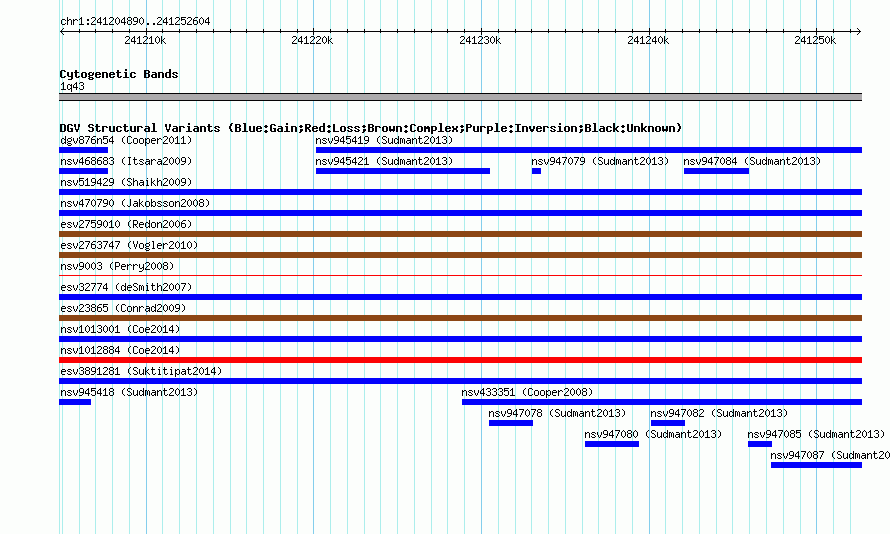Click the nsv470790 (Jakobsson2008) label
The image size is (890, 534).
click(x=135, y=203)
